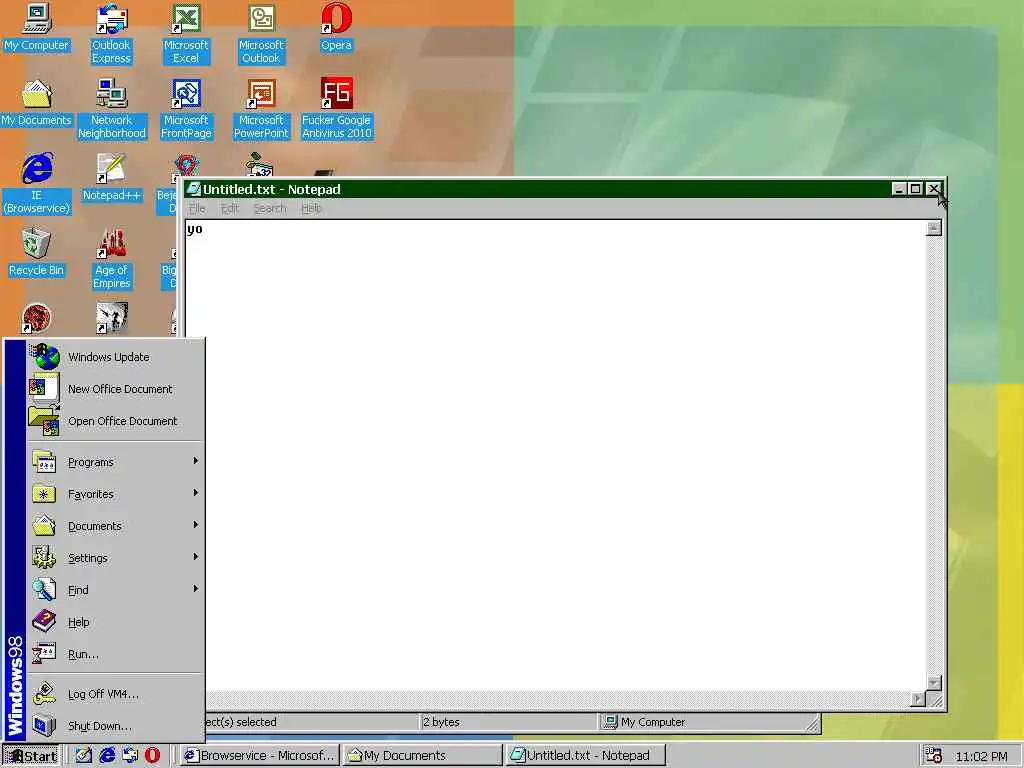Launch Microsoft Outlook desktop shortcut
The image size is (1024, 768).
[x=261, y=34]
